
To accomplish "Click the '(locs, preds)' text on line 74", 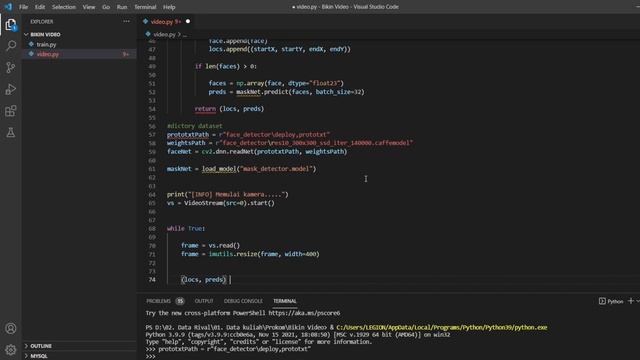I will 204,280.
